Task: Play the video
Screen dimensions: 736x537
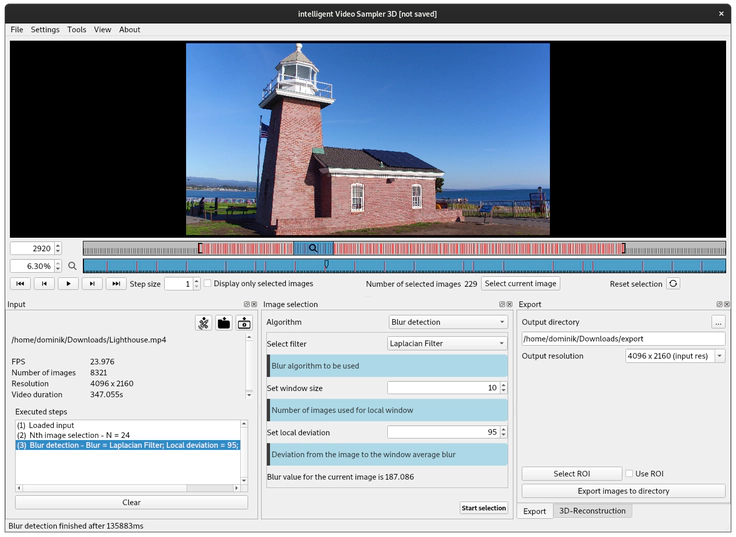Action: 68,284
